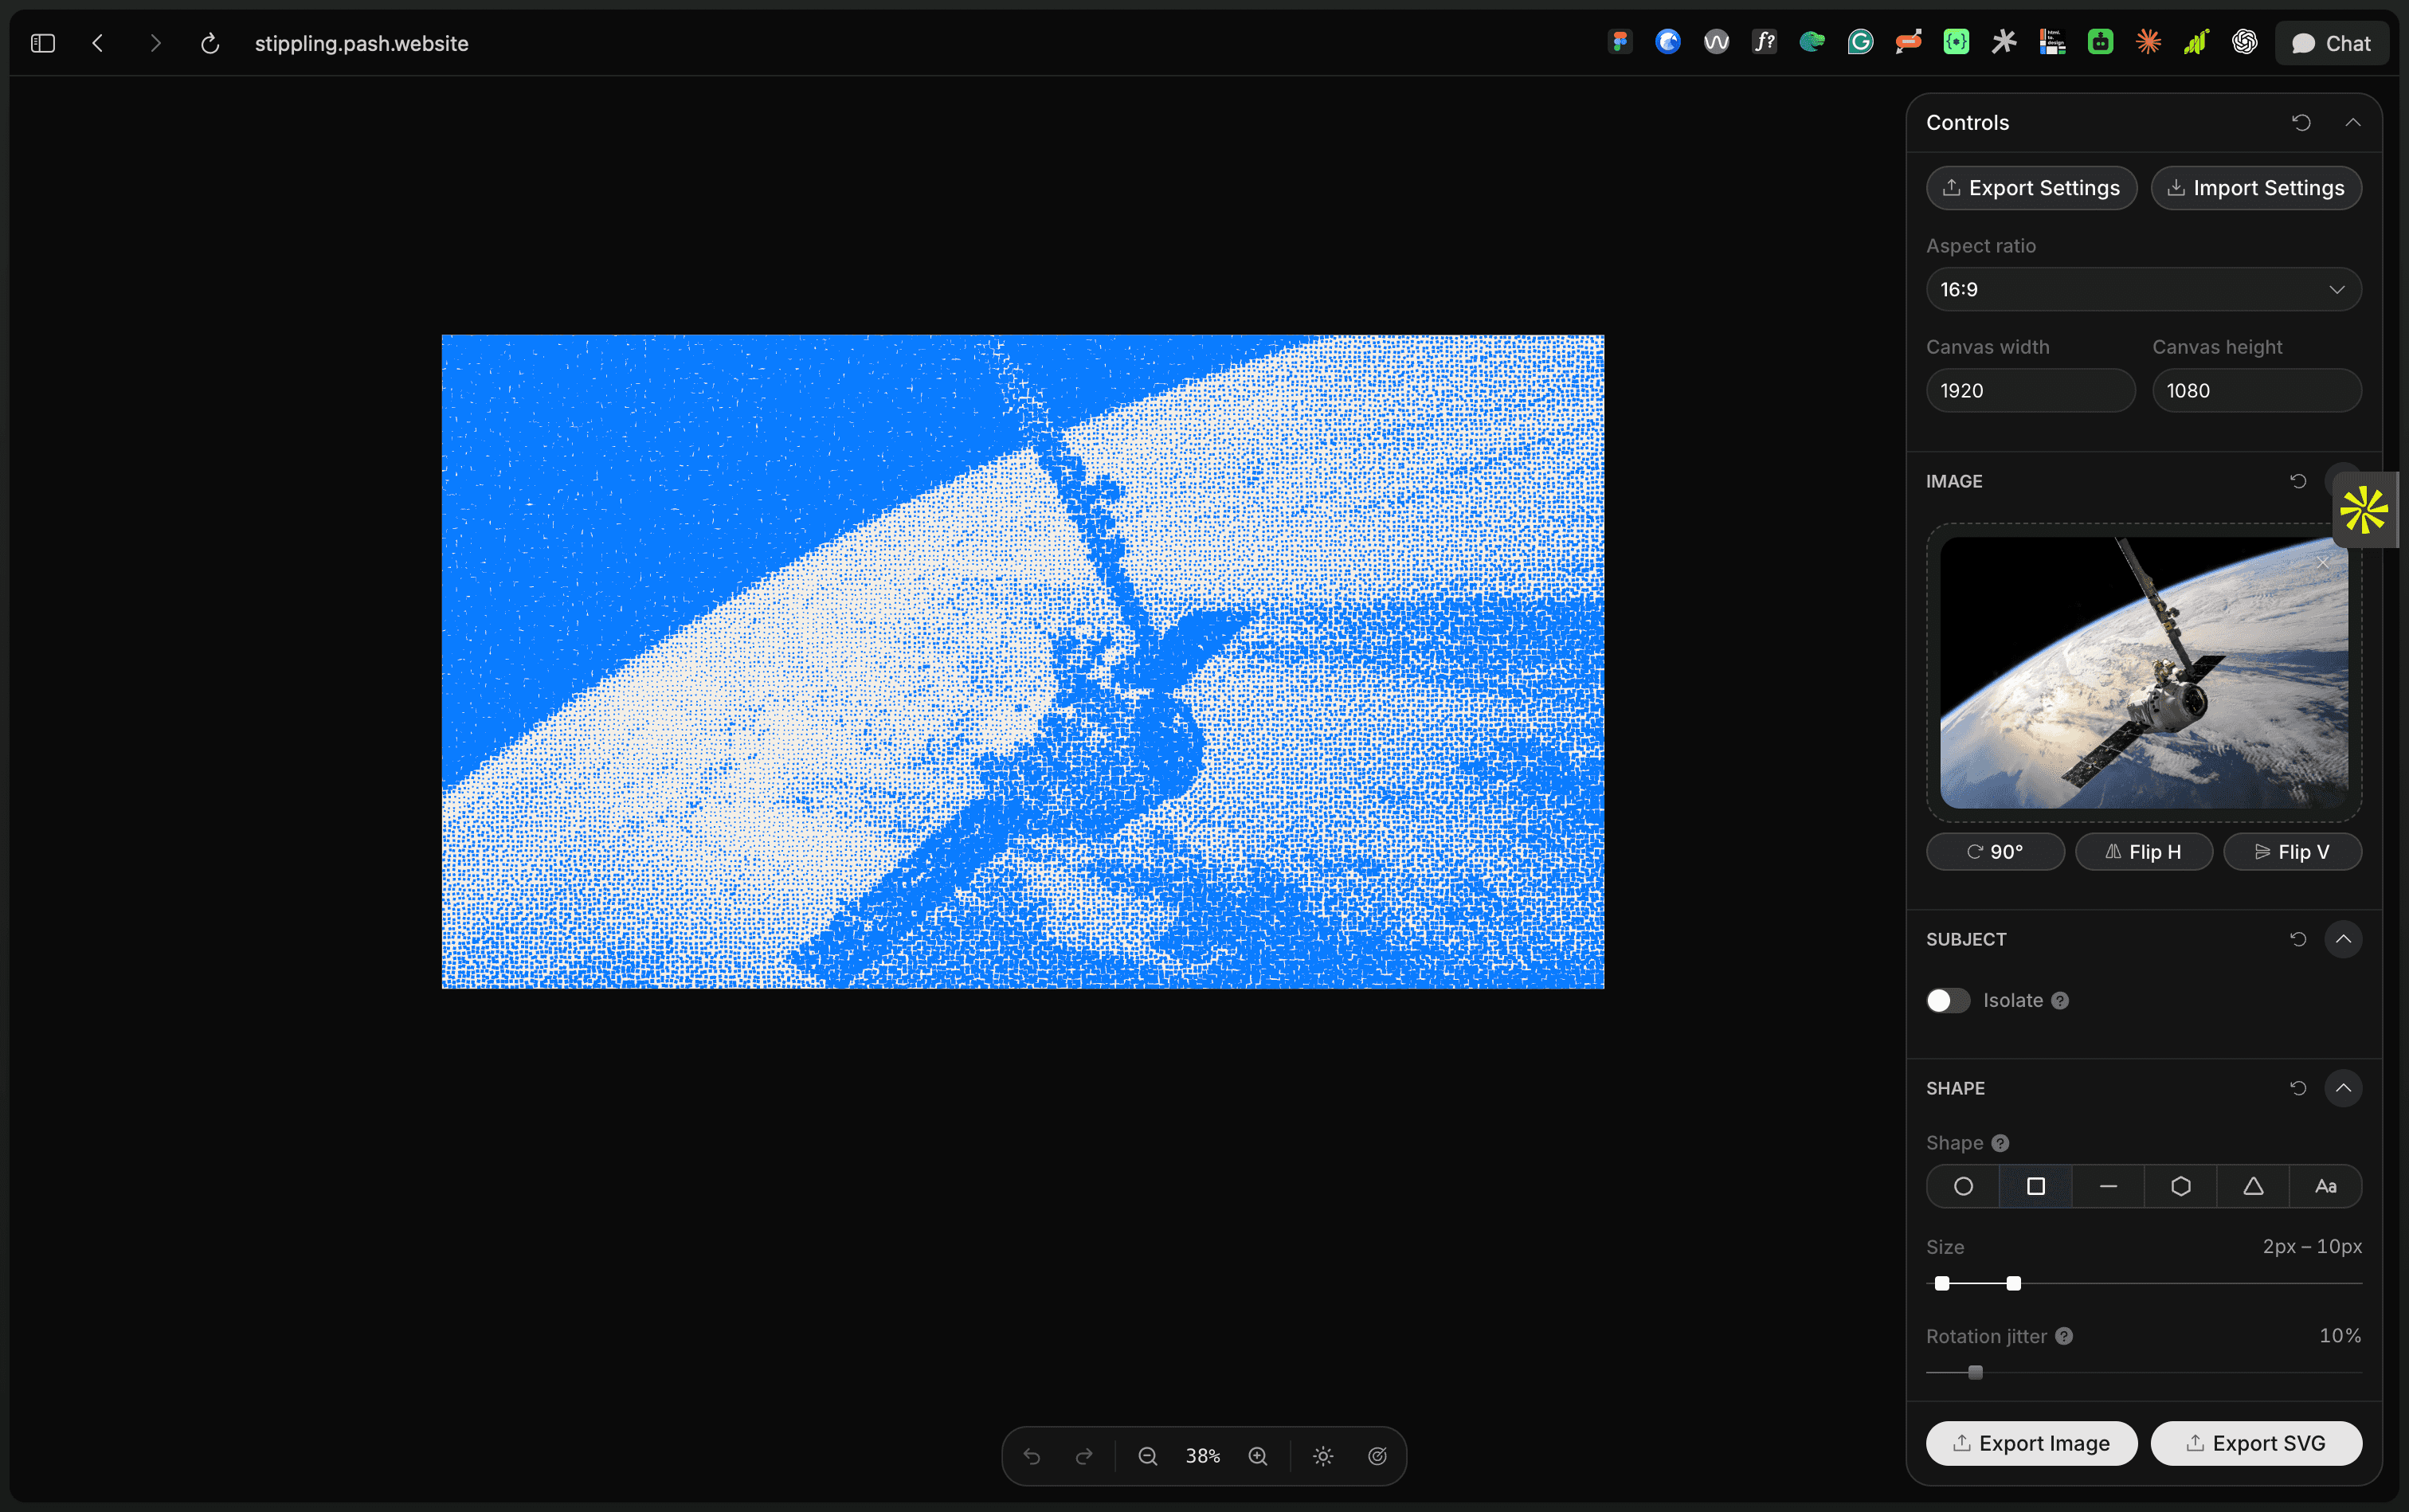
Task: Click the yellow starburst floating widget
Action: click(x=2364, y=510)
